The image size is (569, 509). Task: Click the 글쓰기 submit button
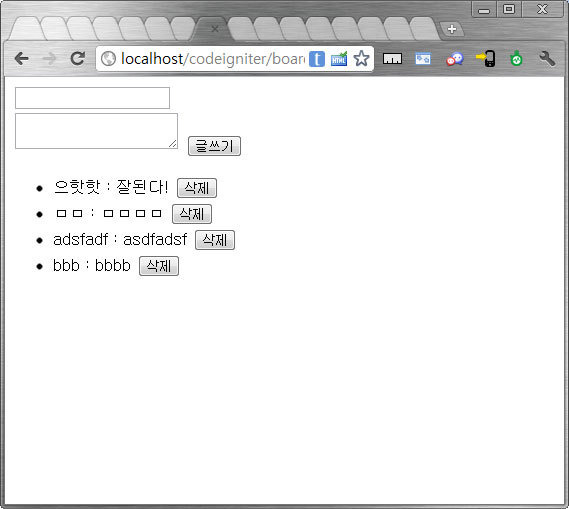214,146
